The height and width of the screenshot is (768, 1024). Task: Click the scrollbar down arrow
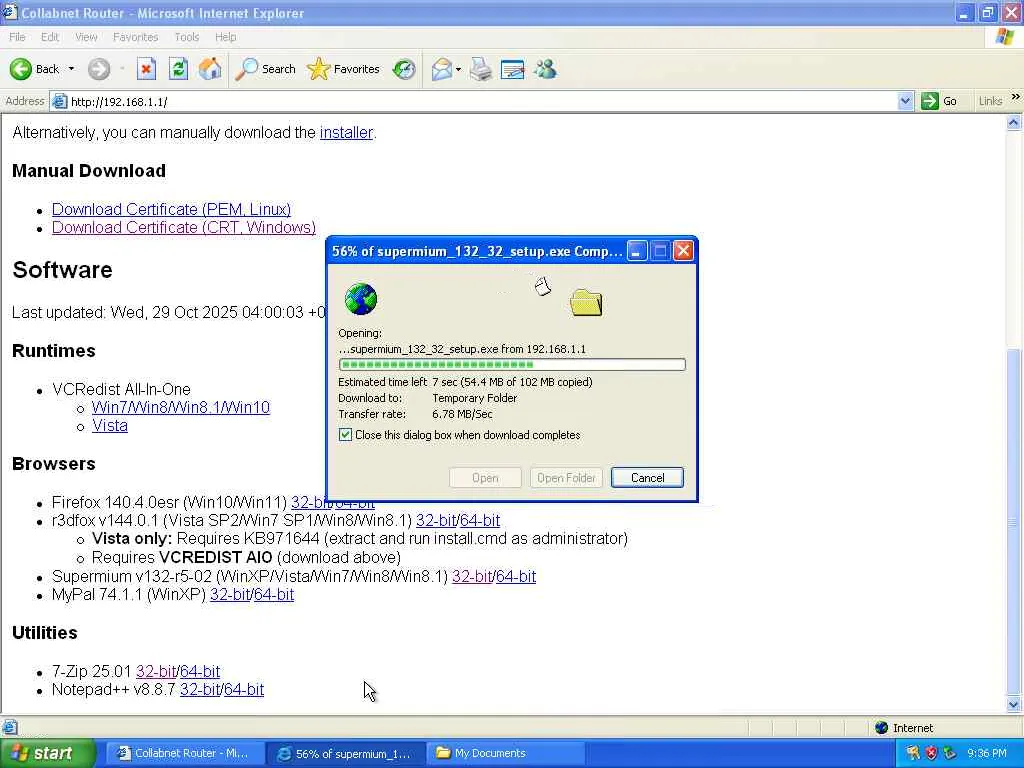pyautogui.click(x=1014, y=705)
